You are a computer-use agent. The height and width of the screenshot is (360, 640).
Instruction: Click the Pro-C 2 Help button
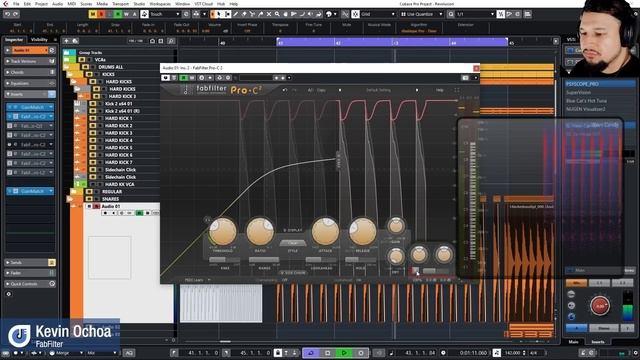point(440,90)
